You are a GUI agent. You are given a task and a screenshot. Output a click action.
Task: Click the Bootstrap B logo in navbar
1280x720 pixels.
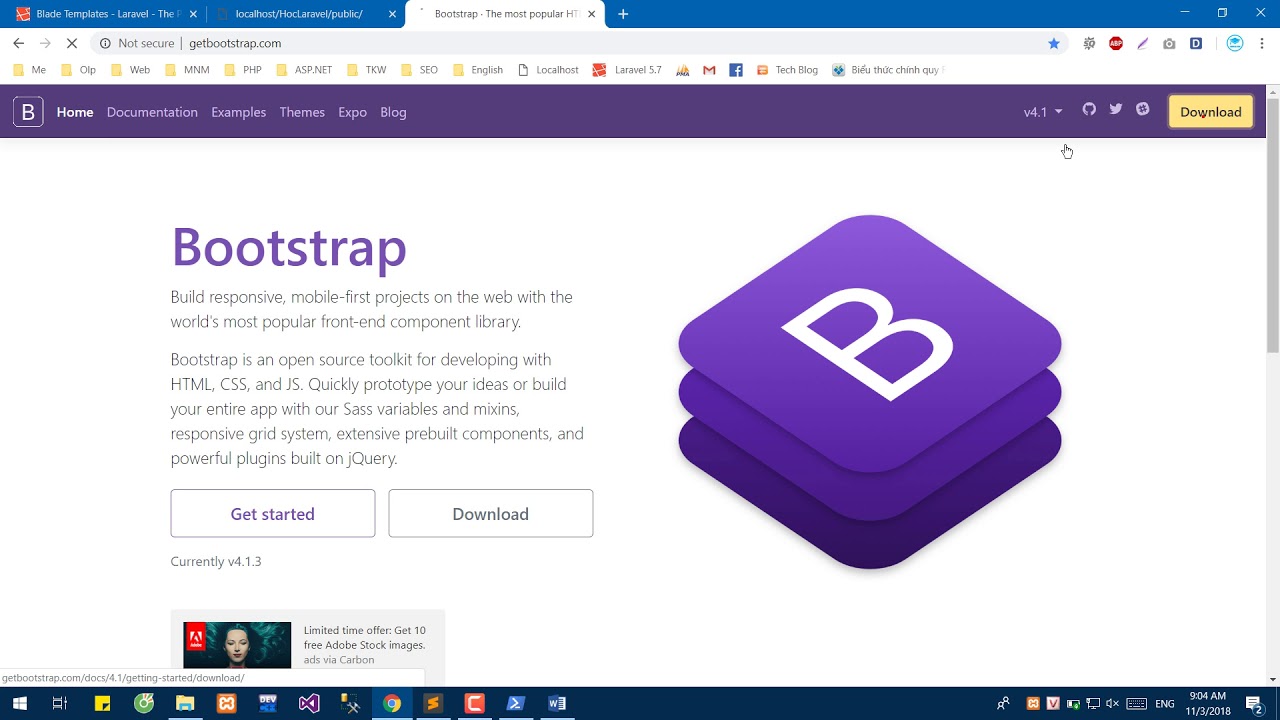point(28,112)
